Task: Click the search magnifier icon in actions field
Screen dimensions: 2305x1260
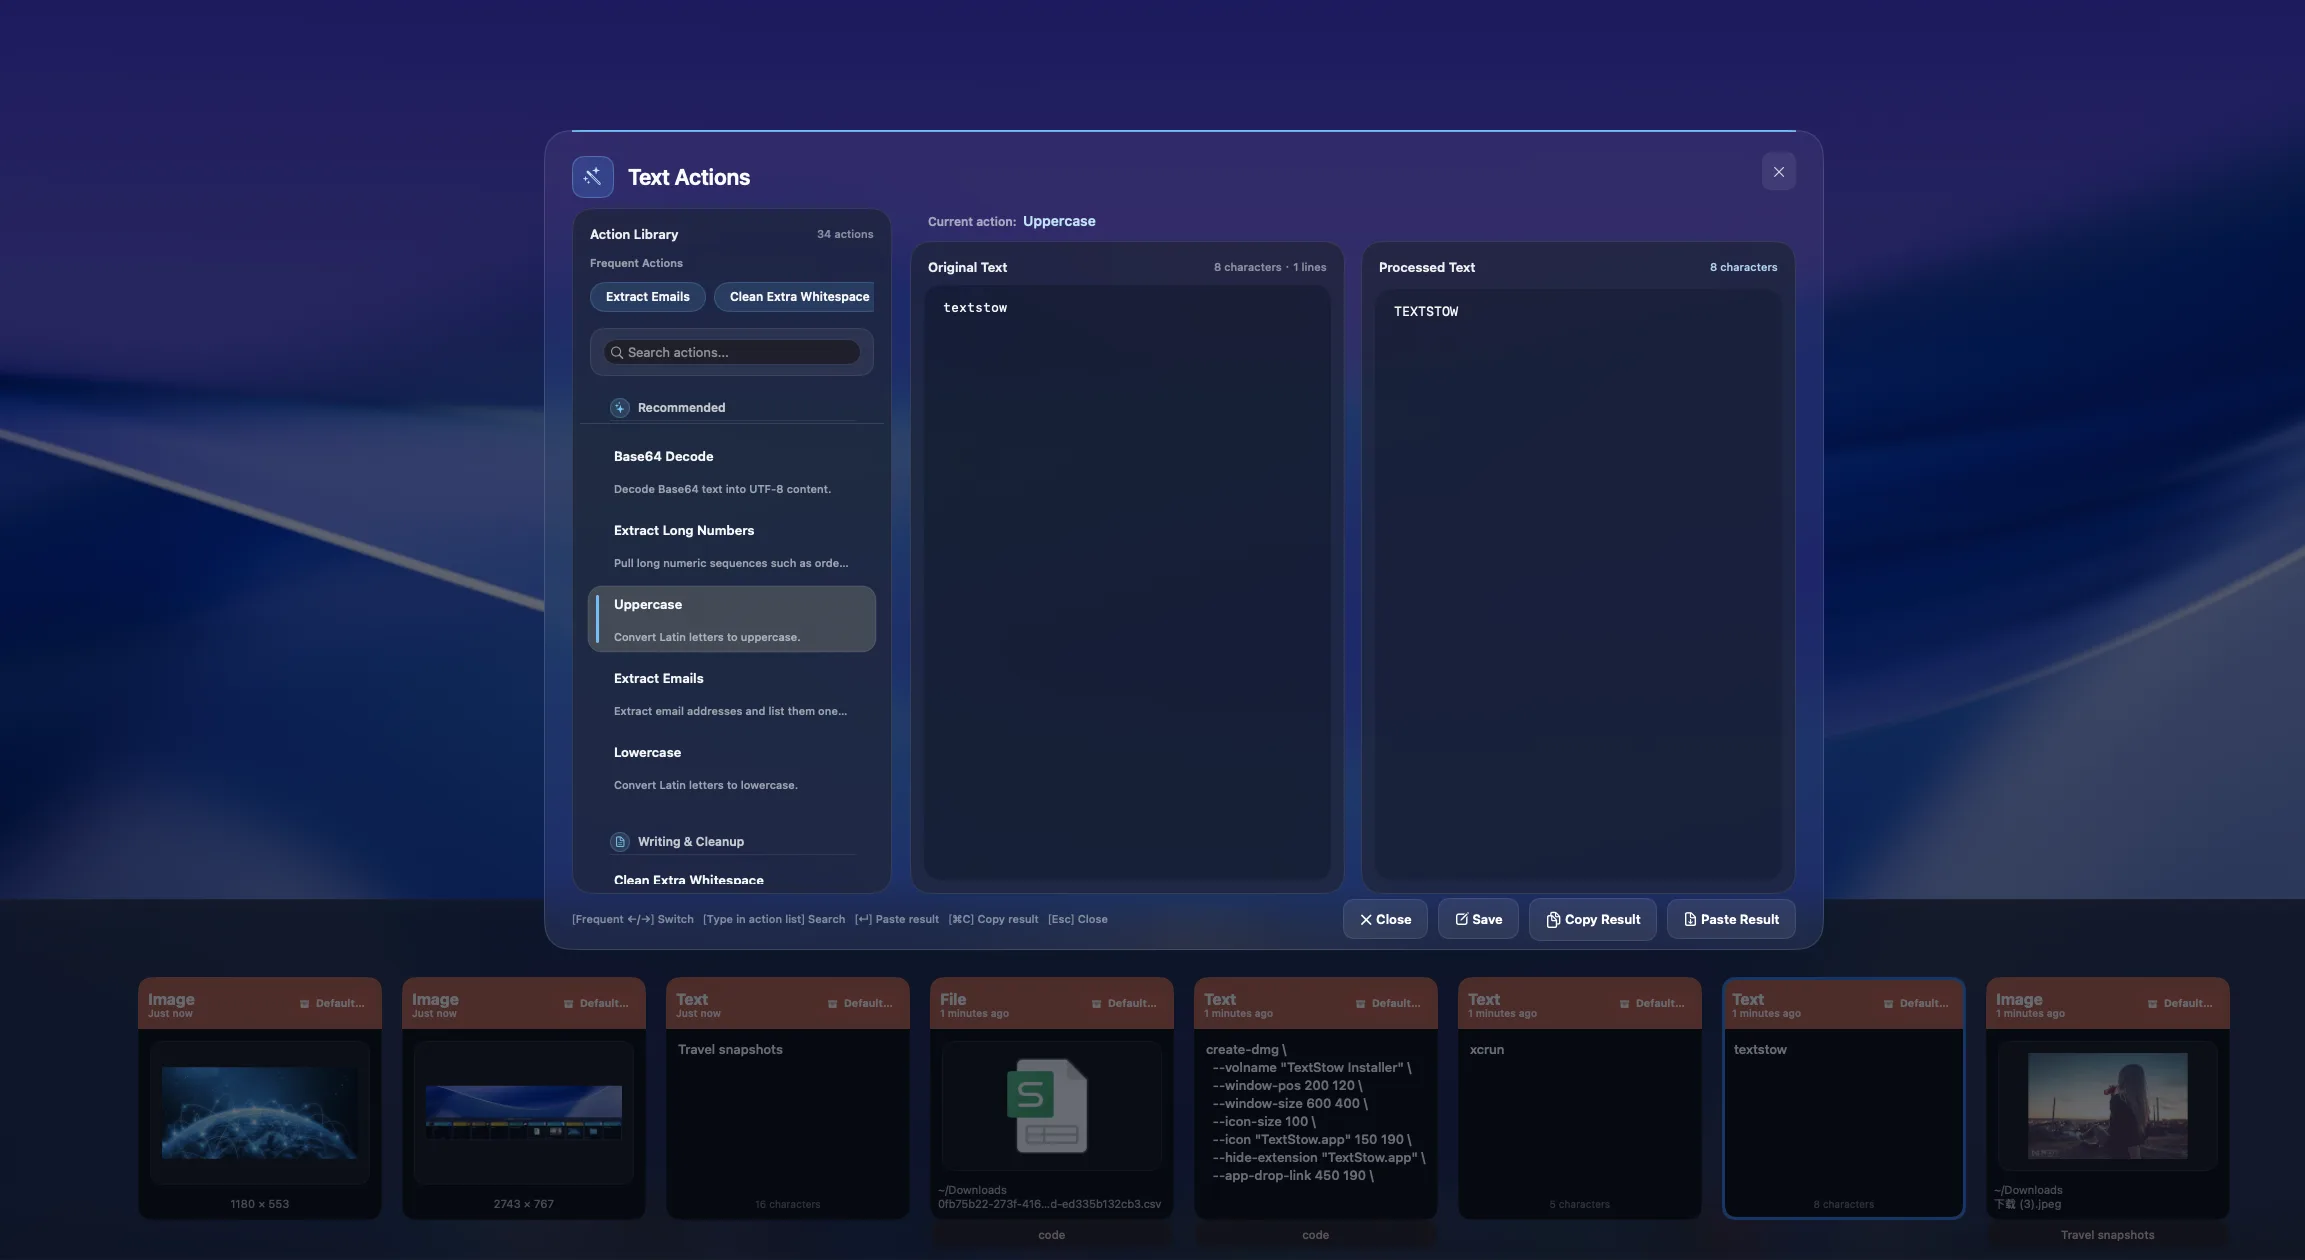Action: pyautogui.click(x=617, y=353)
